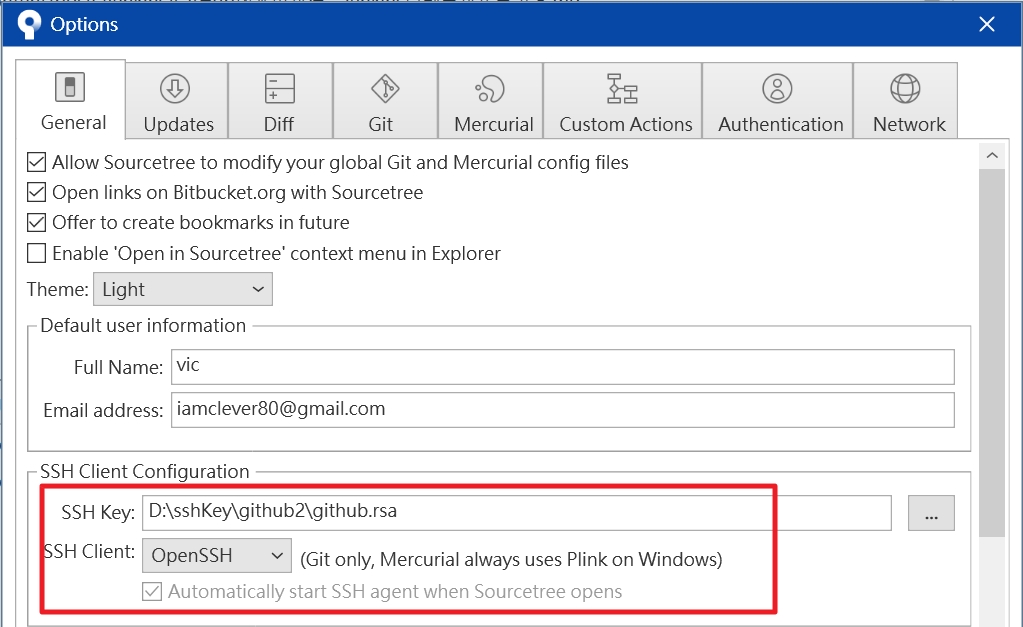Open the Authentication tab label

pyautogui.click(x=780, y=124)
